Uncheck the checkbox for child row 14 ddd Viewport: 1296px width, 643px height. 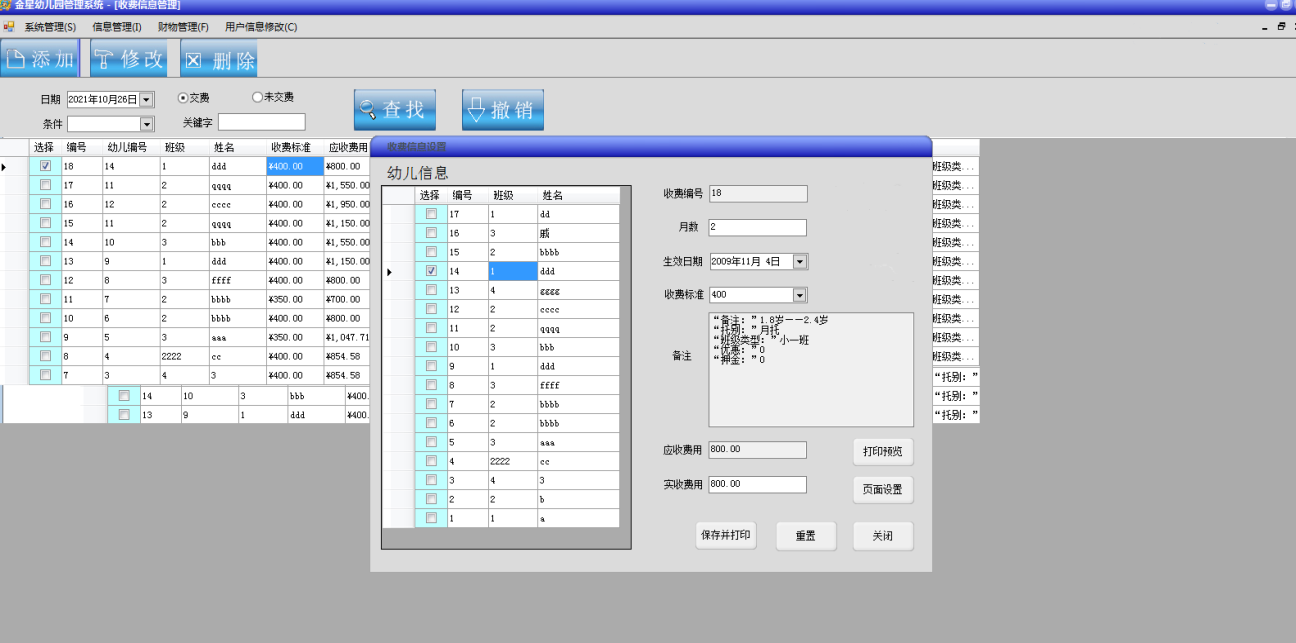pos(431,271)
